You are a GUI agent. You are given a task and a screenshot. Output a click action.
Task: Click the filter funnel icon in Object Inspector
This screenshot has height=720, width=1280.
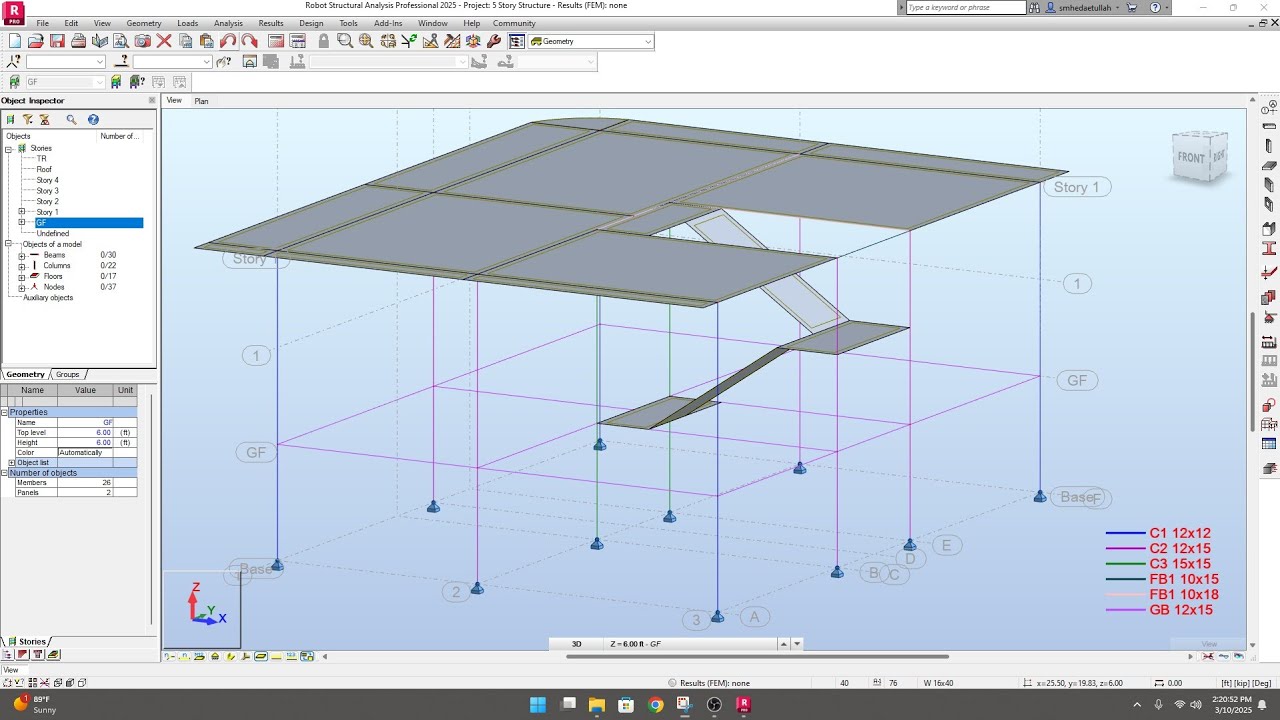click(x=28, y=119)
